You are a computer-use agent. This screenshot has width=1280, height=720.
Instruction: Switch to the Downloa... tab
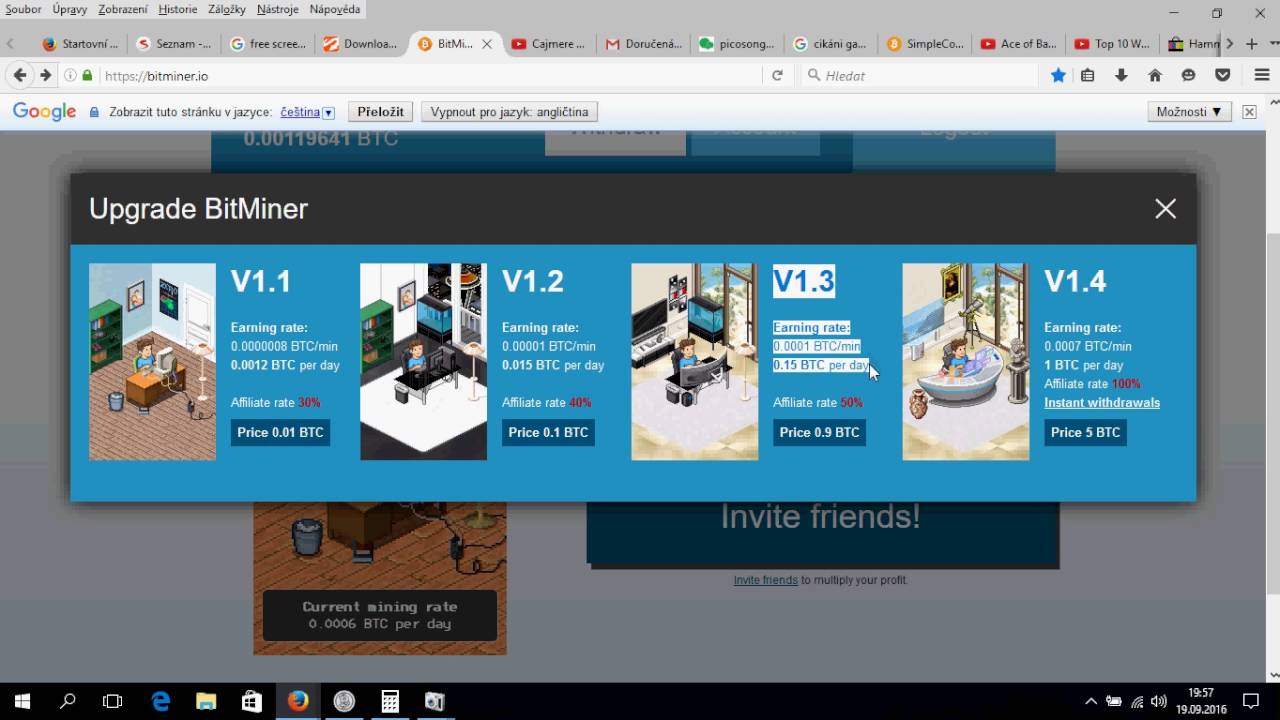point(362,44)
